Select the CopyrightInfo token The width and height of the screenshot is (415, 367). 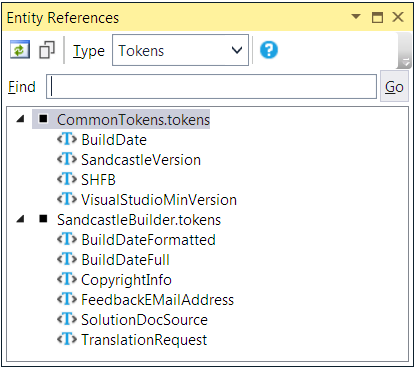point(126,280)
